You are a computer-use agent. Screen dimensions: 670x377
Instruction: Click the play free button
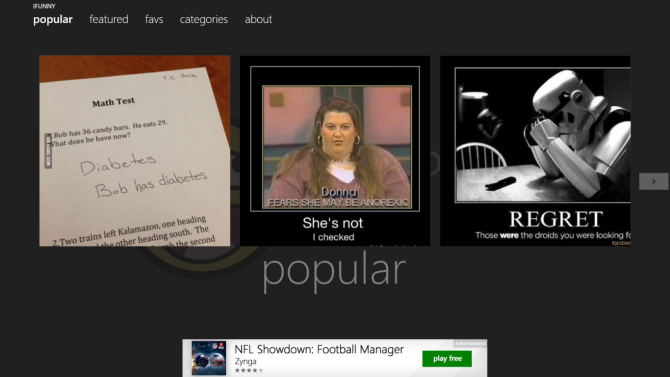click(447, 359)
